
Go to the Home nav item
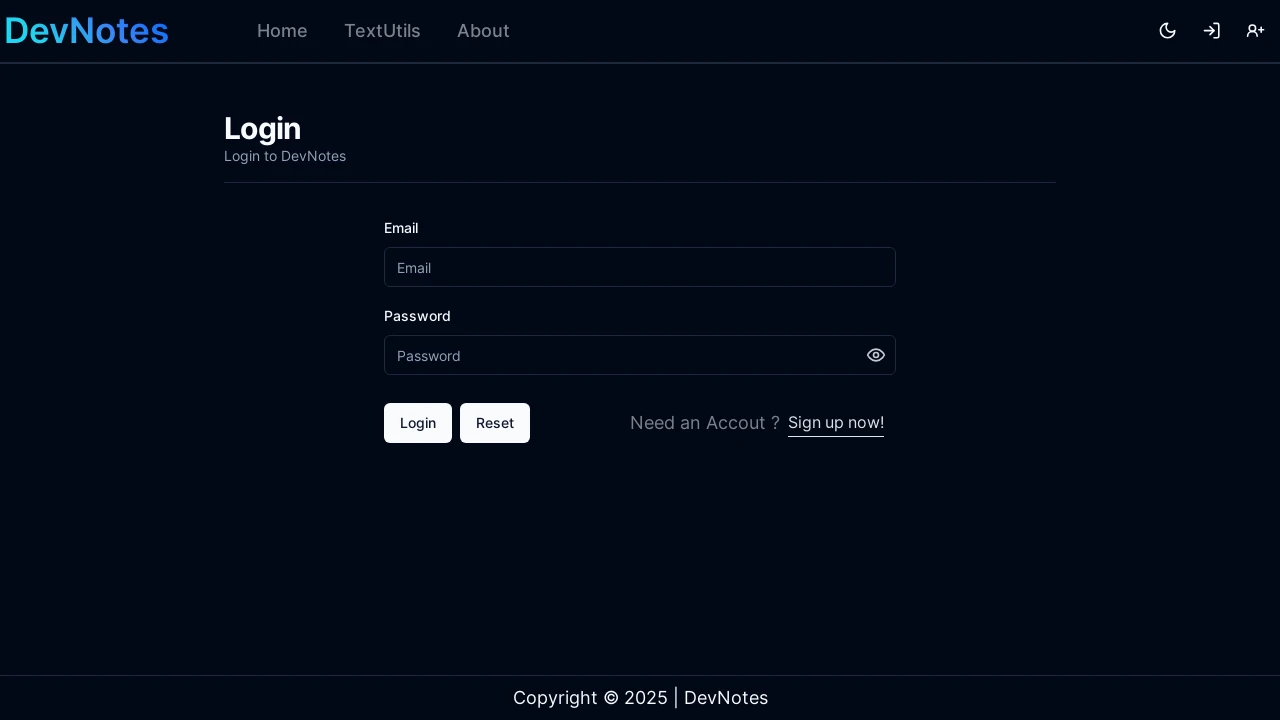click(282, 31)
